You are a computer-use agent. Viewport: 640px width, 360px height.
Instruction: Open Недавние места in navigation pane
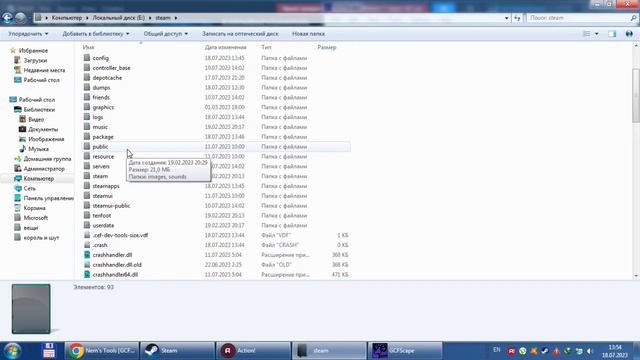pyautogui.click(x=44, y=70)
